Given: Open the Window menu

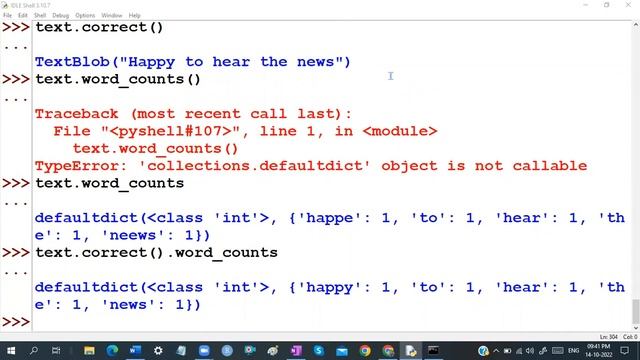Looking at the screenshot, I should [x=112, y=16].
